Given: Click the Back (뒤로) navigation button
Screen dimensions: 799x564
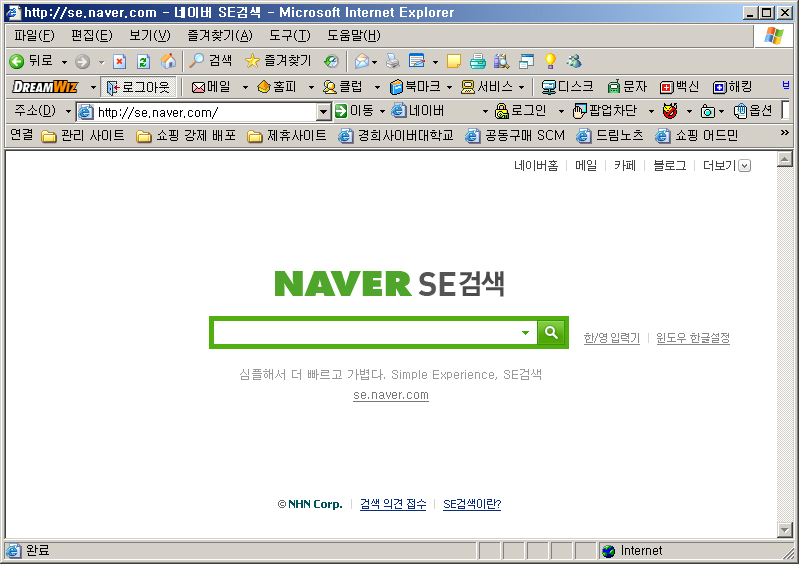Looking at the screenshot, I should (31, 62).
